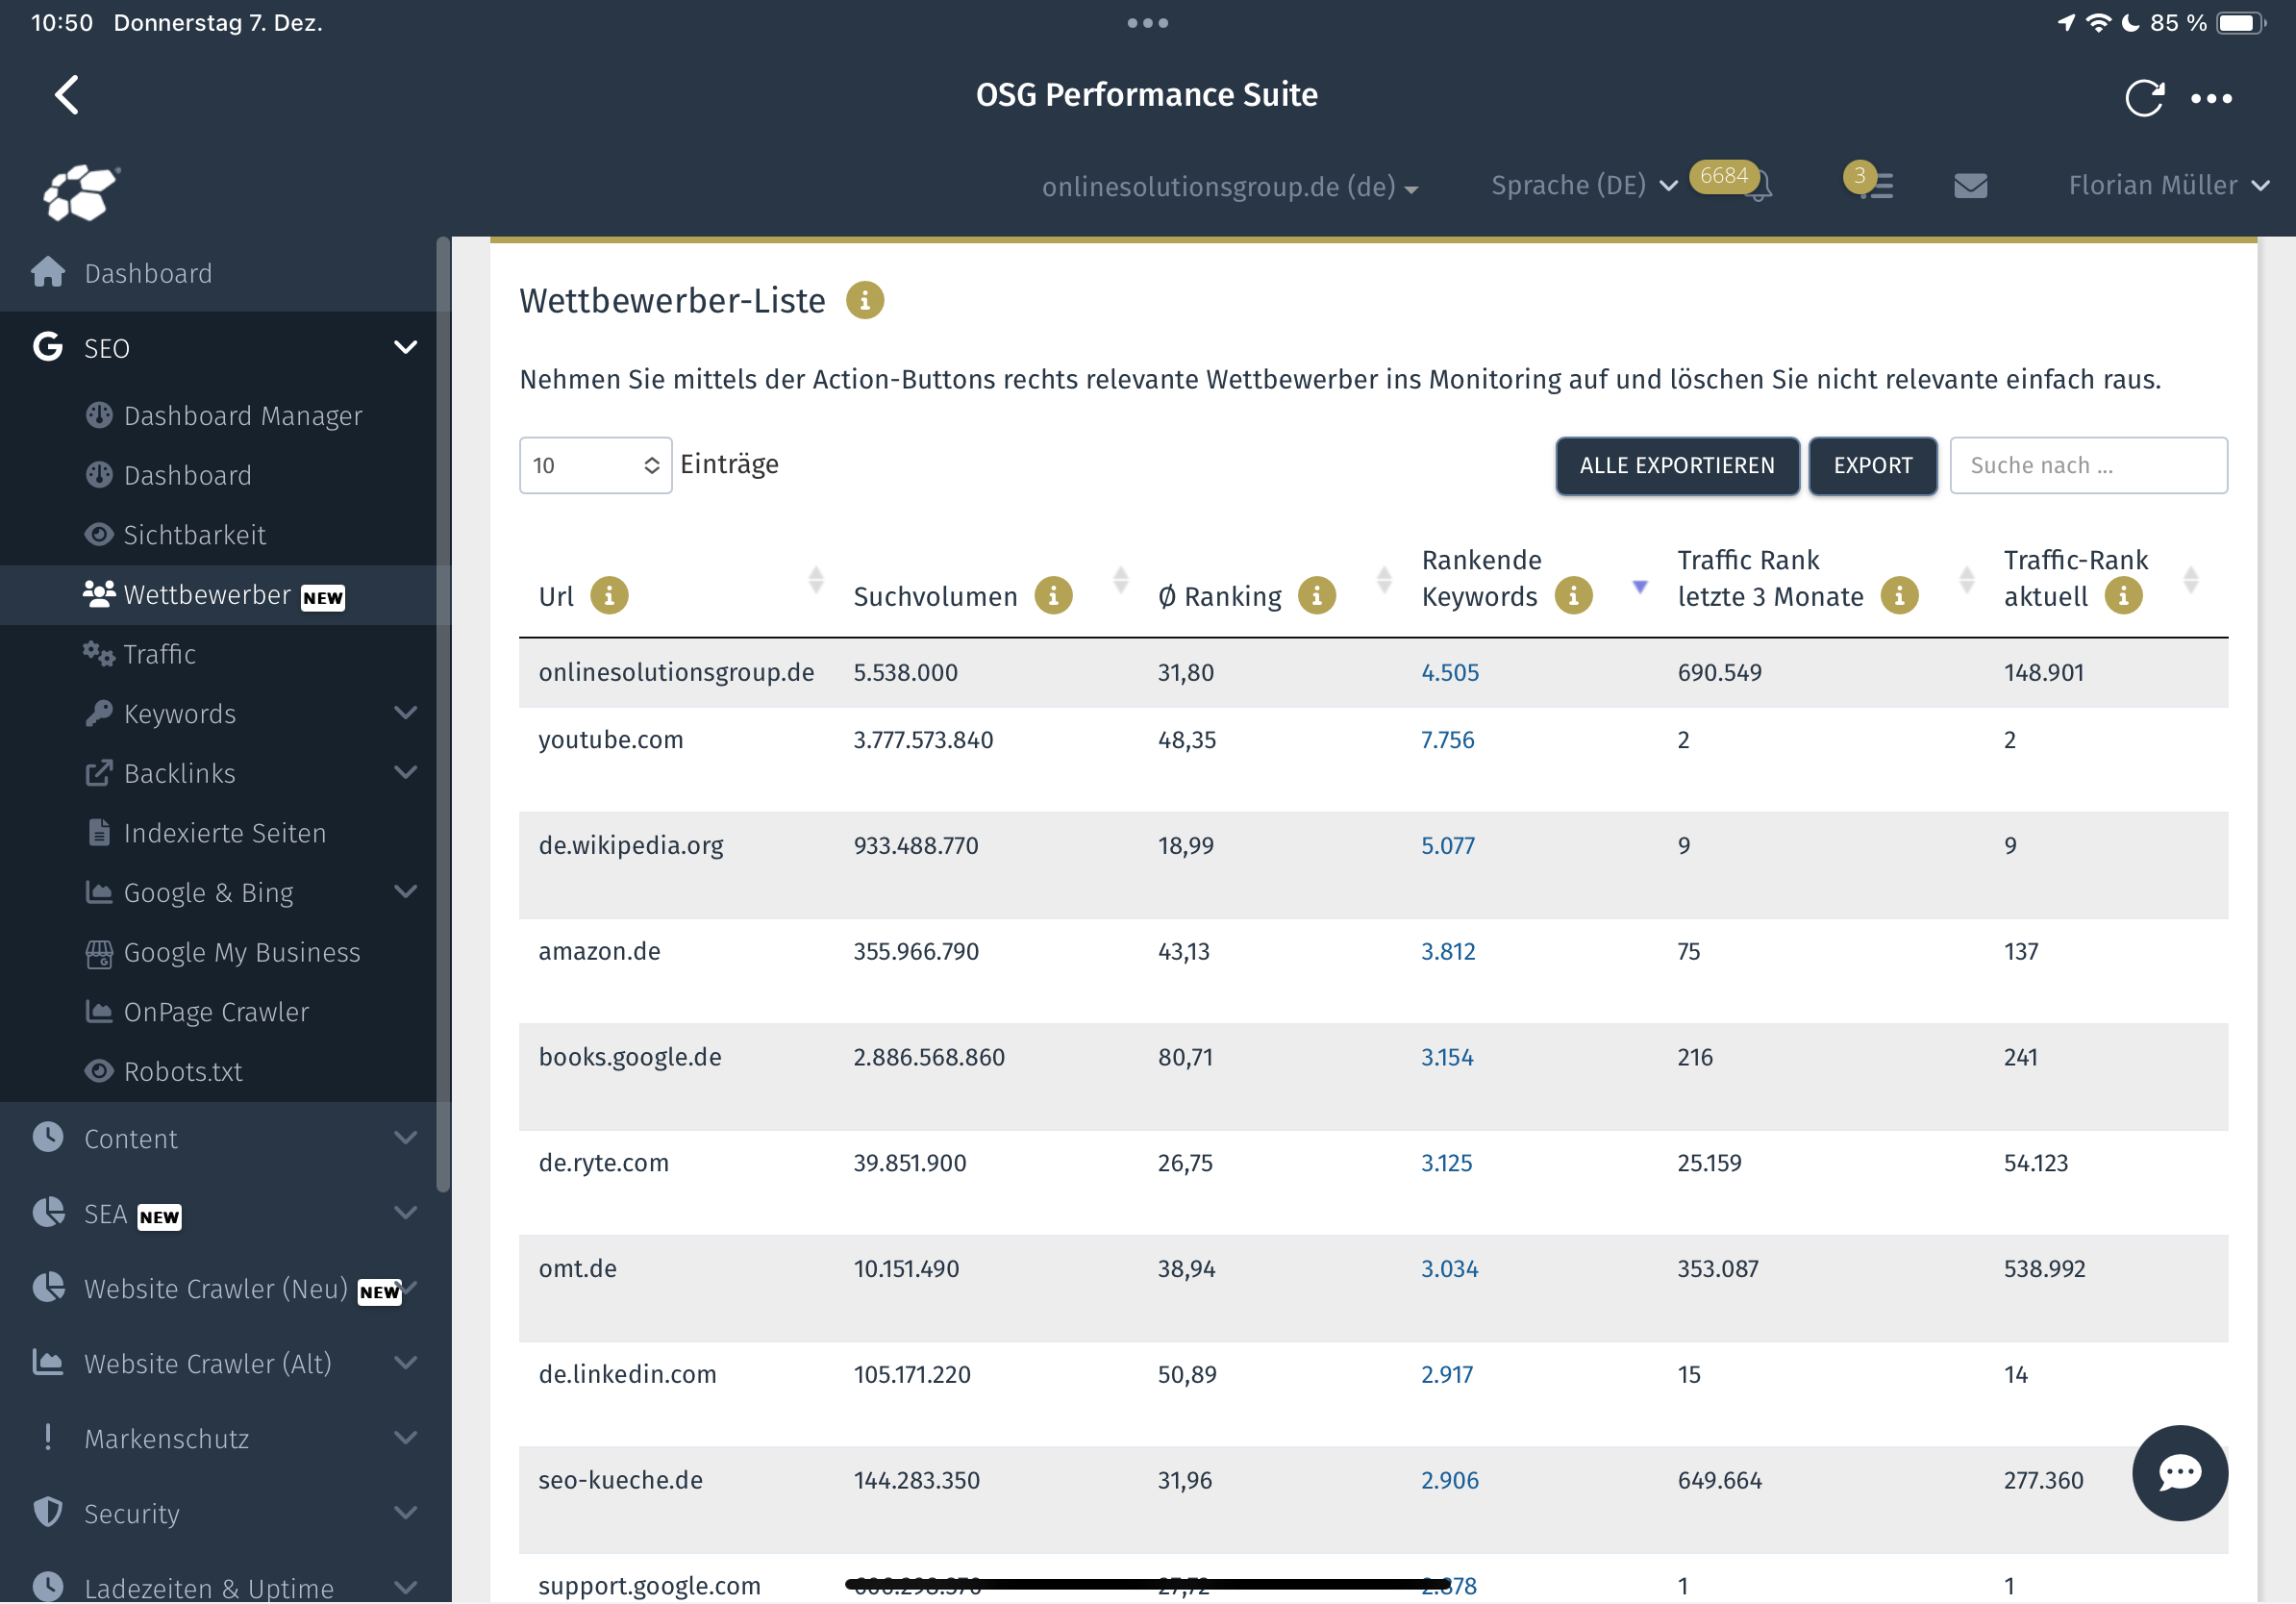Open the 5.077 keywords link for de.wikipedia.org

(x=1447, y=846)
